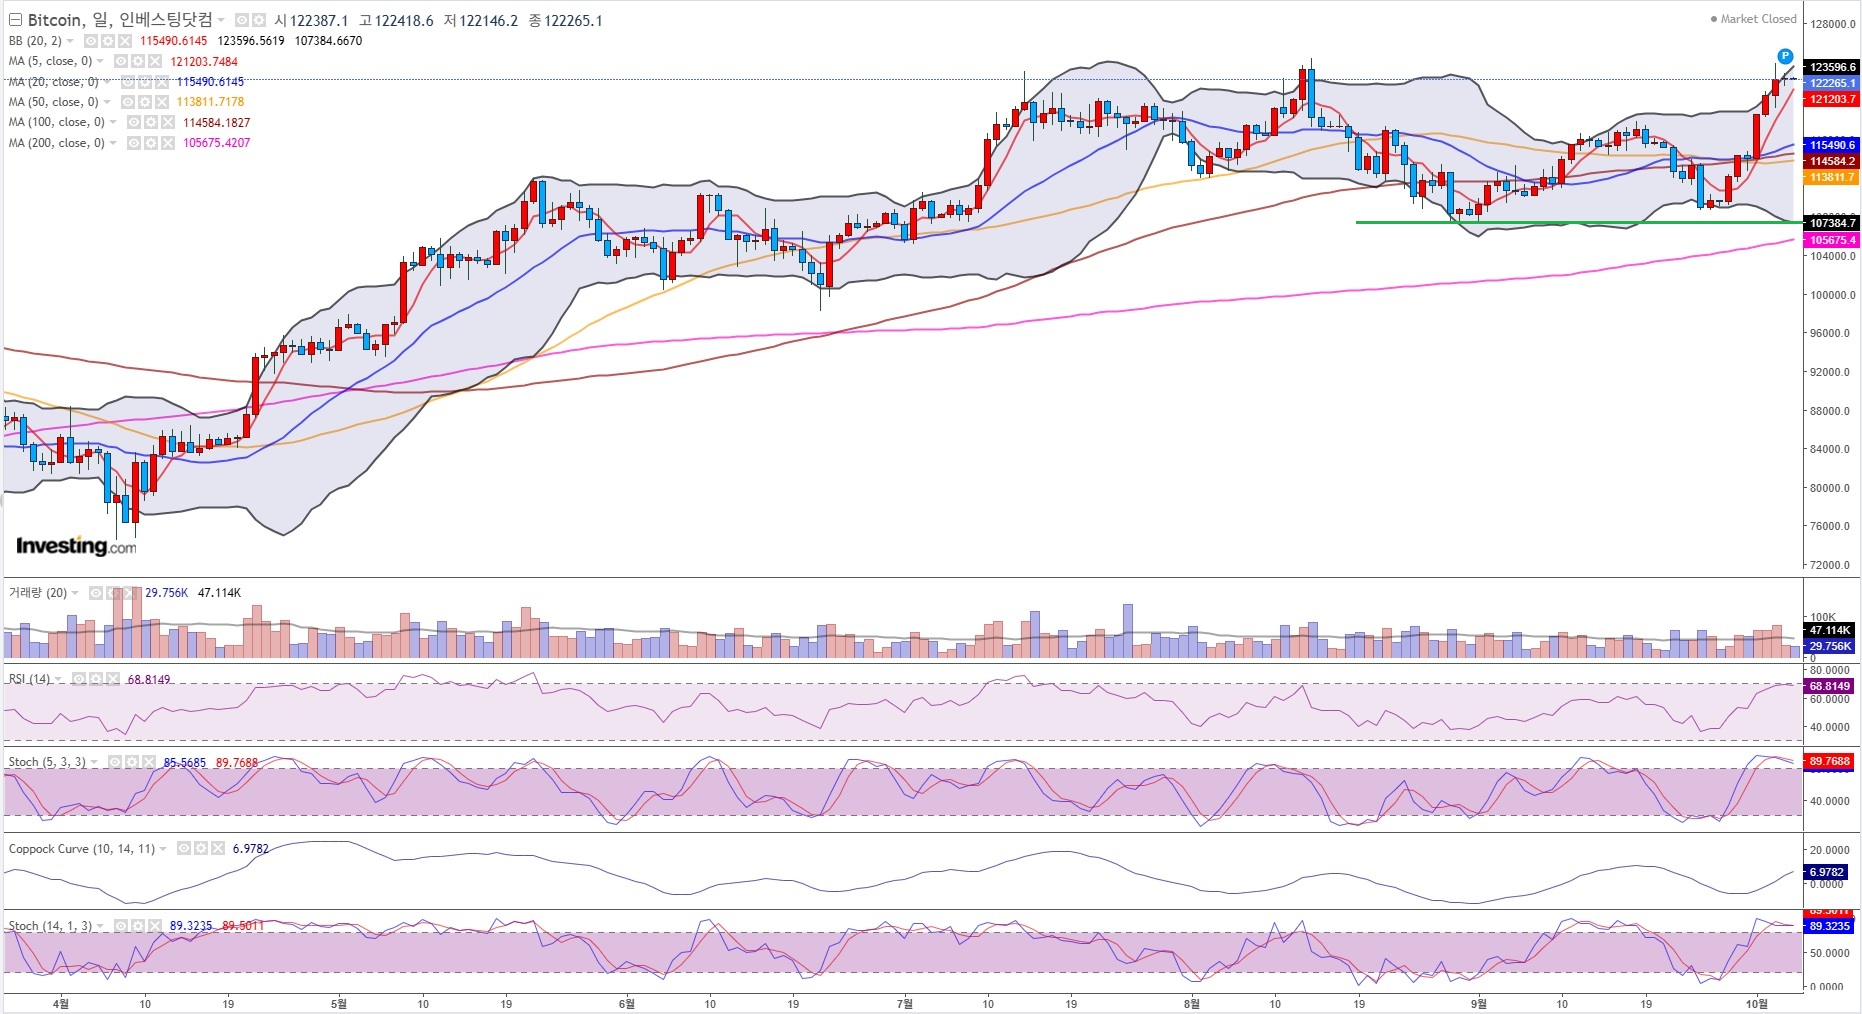Screen dimensions: 1862x1014
Task: Toggle eye icon for RSI (14)
Action: pyautogui.click(x=78, y=679)
